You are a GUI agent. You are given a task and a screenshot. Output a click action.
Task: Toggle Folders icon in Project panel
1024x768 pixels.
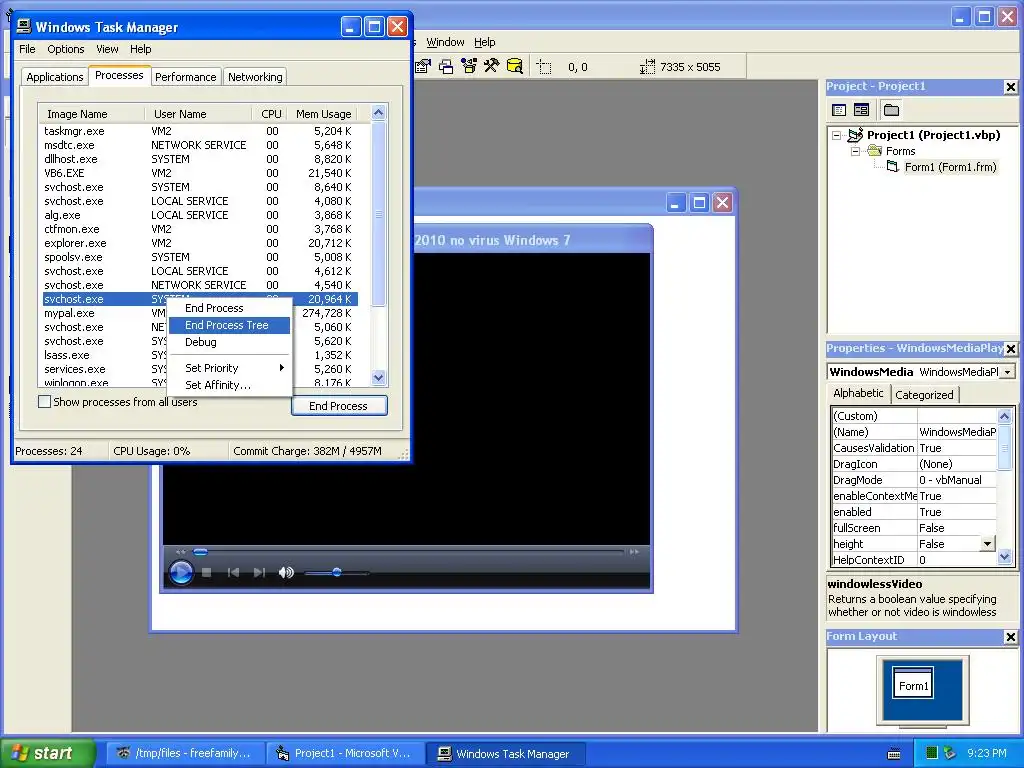[x=891, y=110]
